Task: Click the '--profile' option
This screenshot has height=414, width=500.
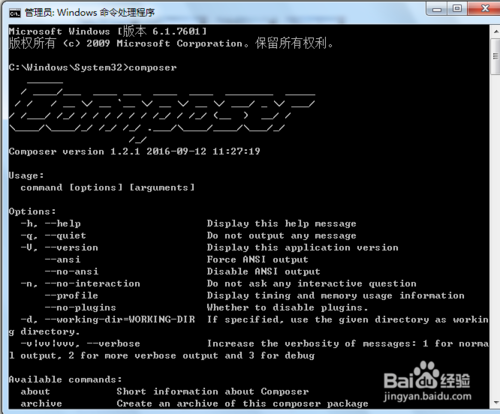Action: click(72, 296)
